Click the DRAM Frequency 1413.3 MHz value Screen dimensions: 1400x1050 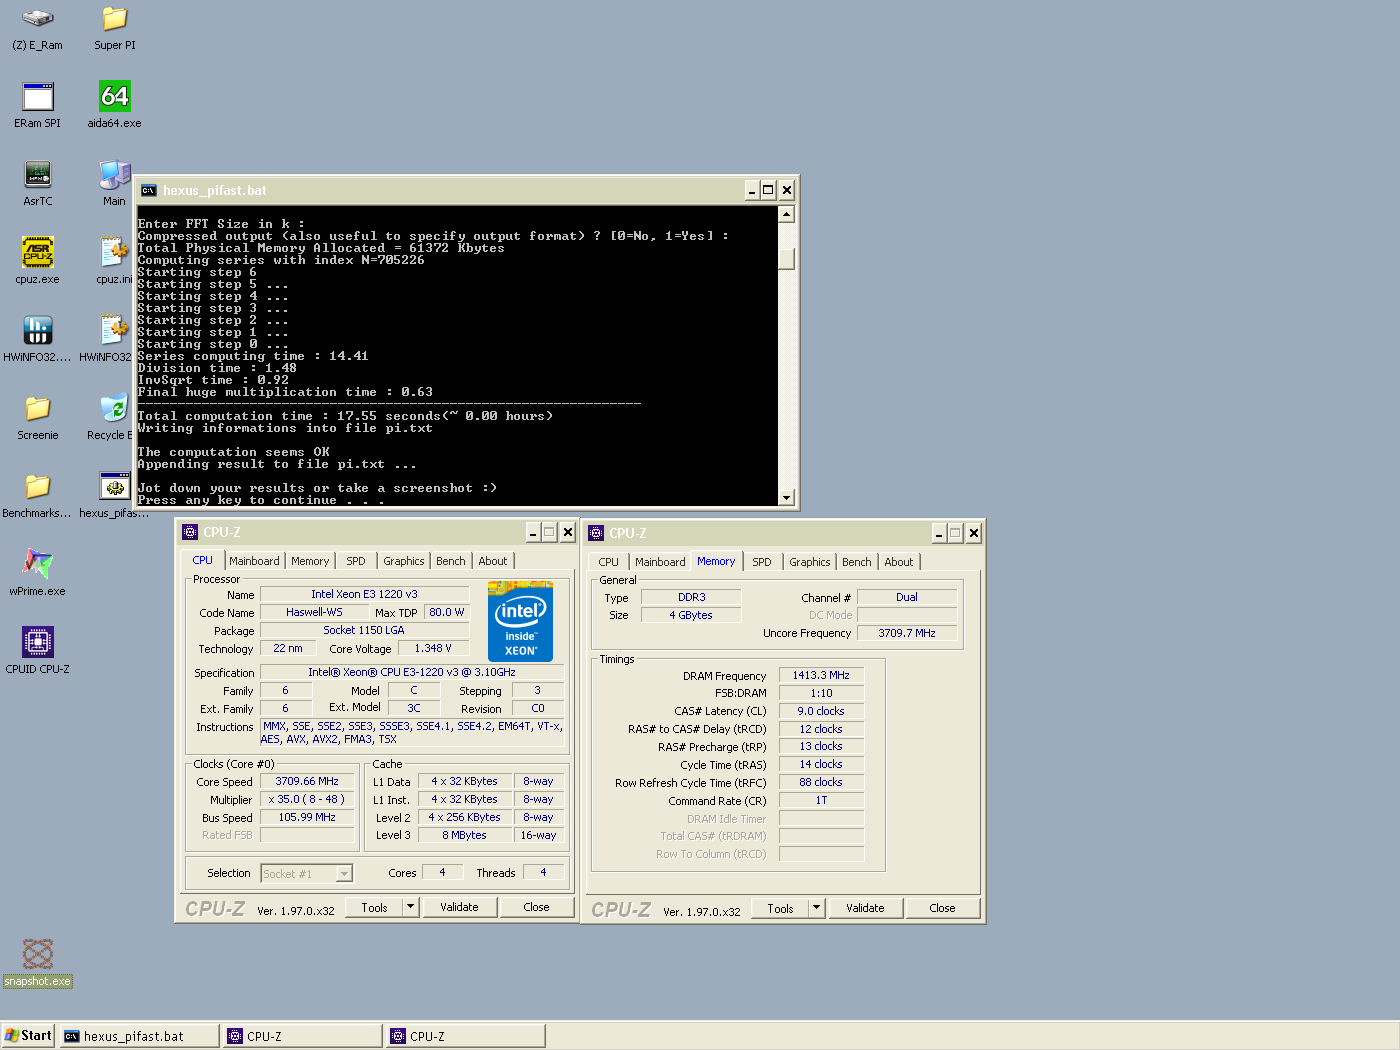(x=821, y=676)
